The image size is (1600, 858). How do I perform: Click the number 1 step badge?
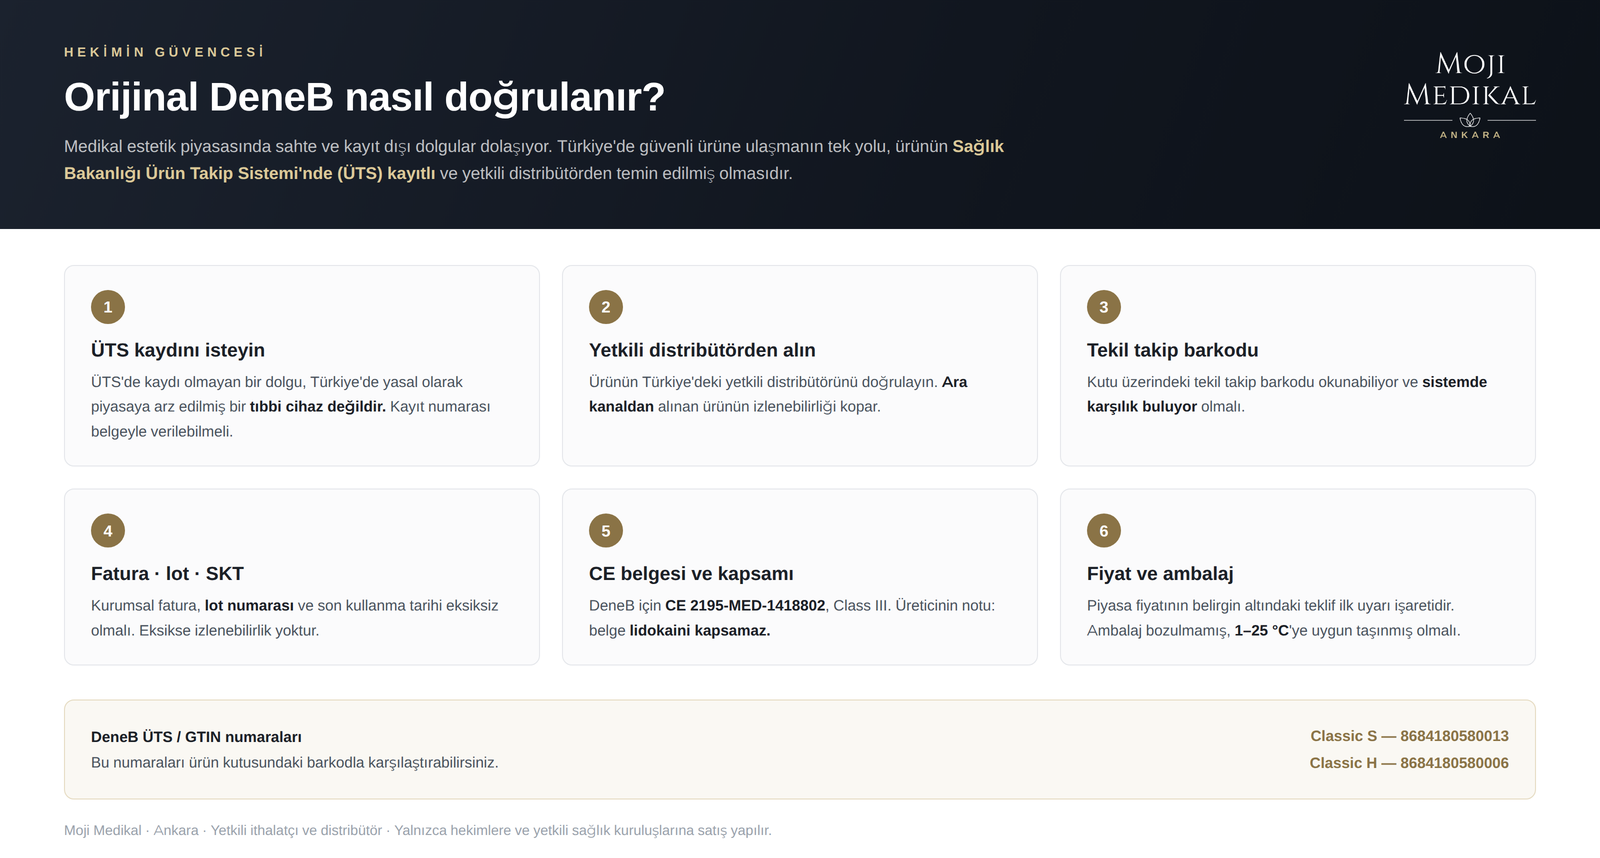[108, 307]
